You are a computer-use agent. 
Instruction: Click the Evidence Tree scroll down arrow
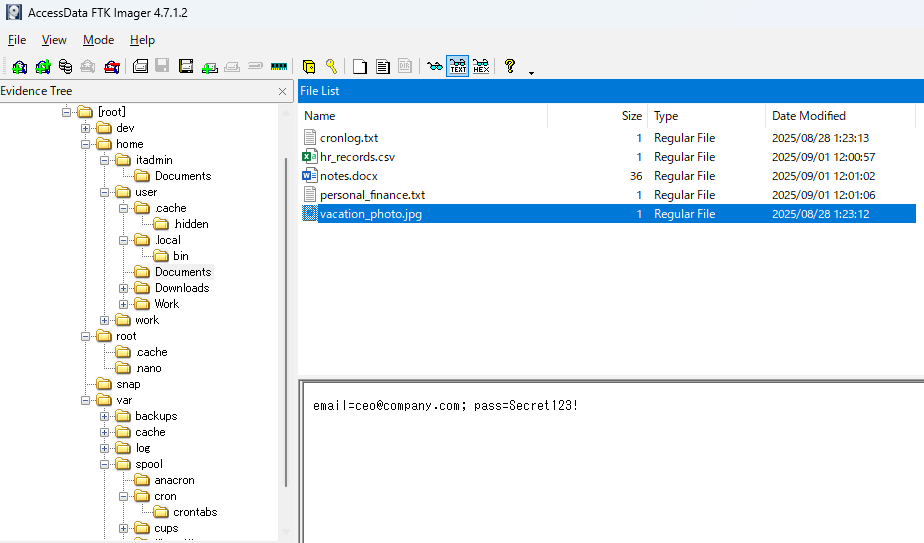click(286, 532)
